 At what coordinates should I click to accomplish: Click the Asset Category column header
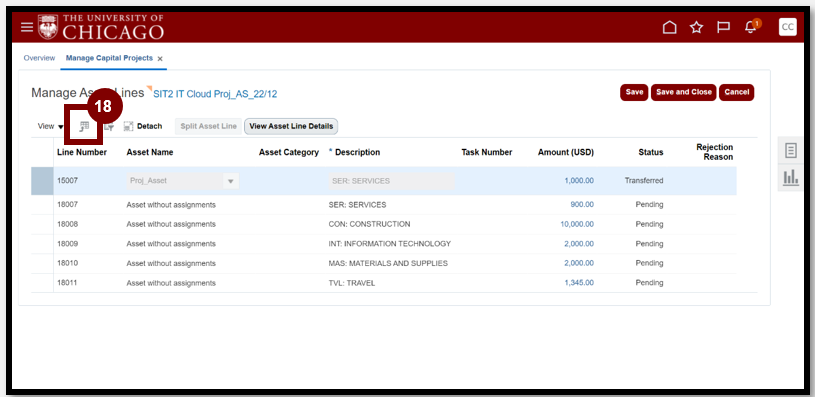pyautogui.click(x=288, y=152)
